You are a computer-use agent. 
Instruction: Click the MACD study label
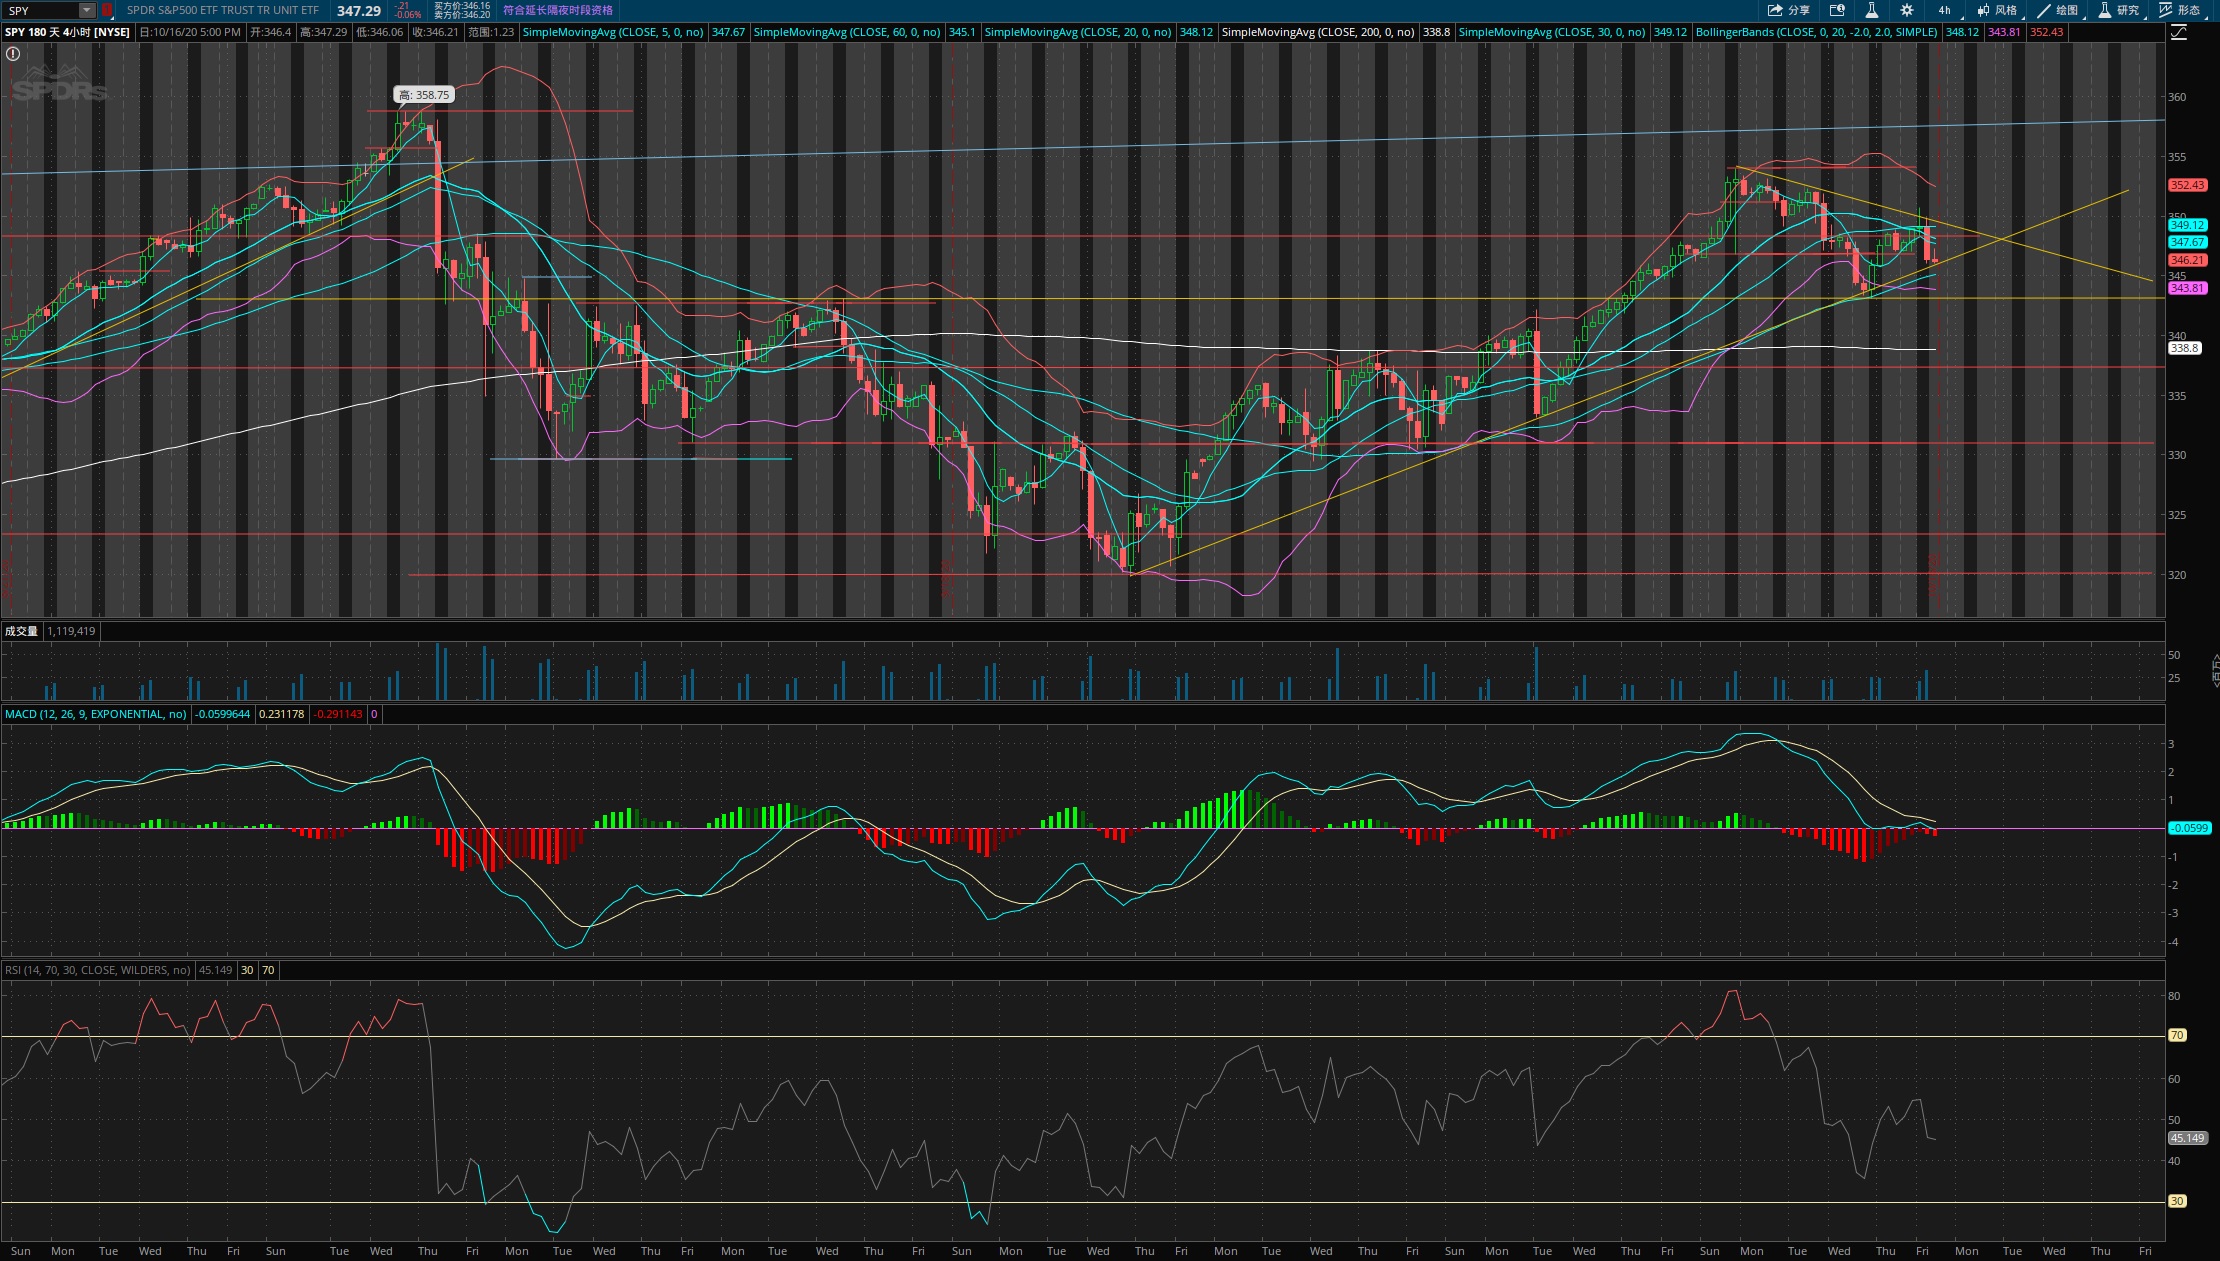coord(95,714)
